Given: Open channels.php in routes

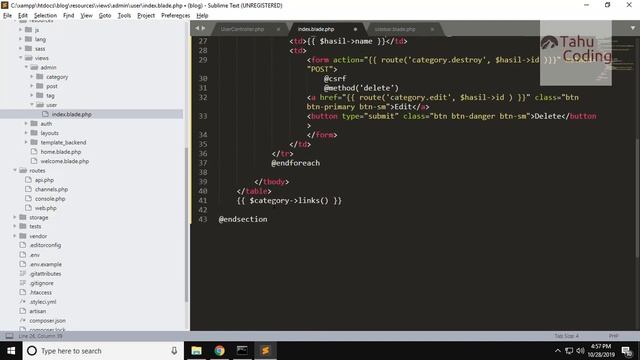Looking at the screenshot, I should pyautogui.click(x=51, y=189).
